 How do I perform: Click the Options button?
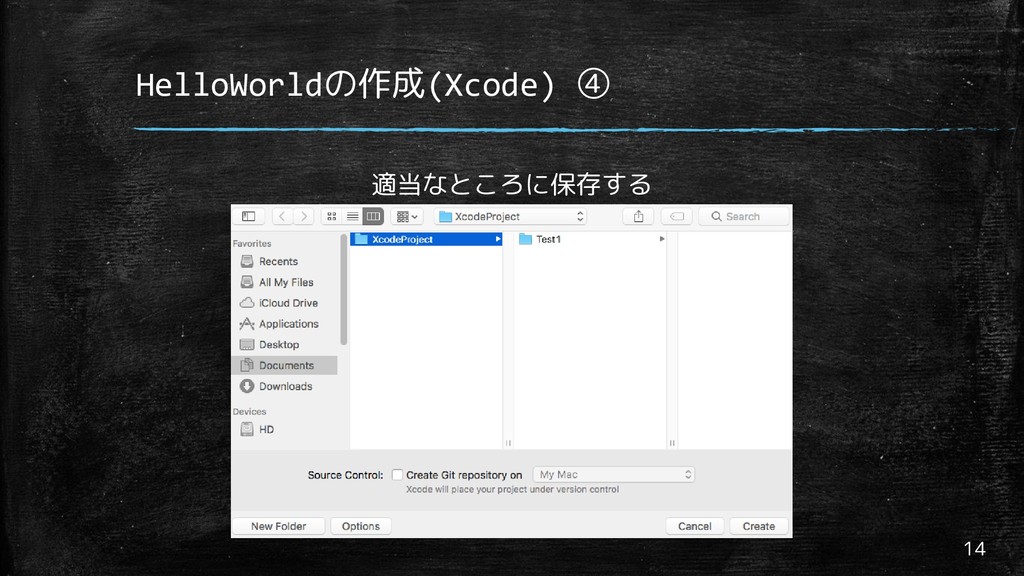pos(360,526)
